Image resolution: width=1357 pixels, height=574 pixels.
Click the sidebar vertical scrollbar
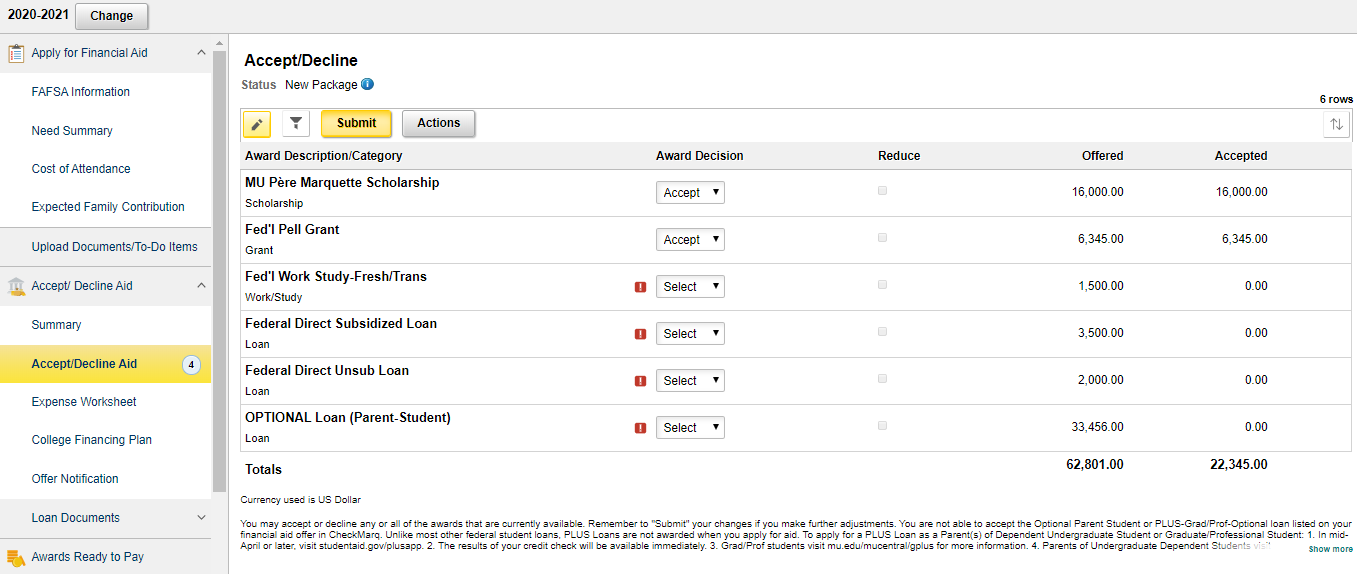pos(219,270)
